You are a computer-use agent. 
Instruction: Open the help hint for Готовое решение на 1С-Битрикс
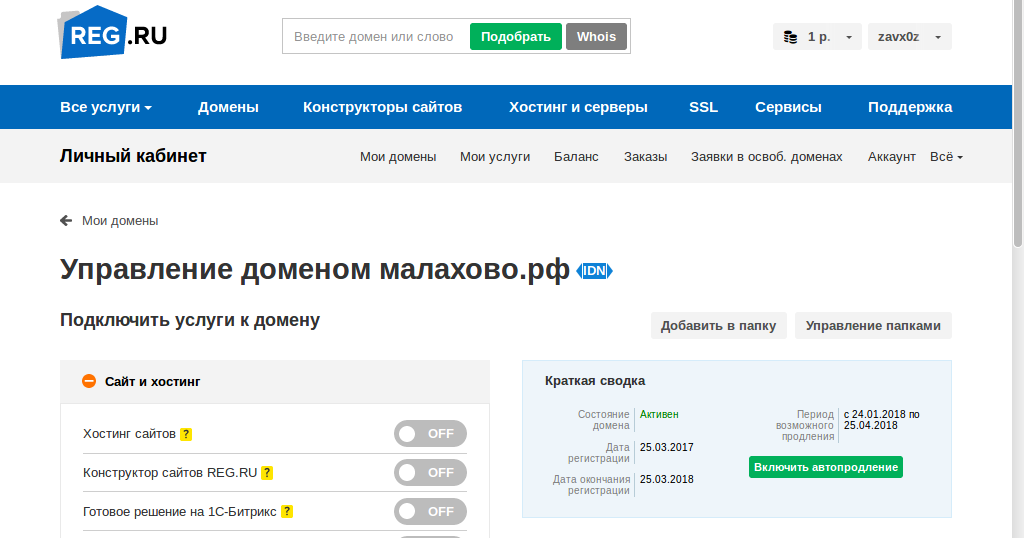coord(287,512)
